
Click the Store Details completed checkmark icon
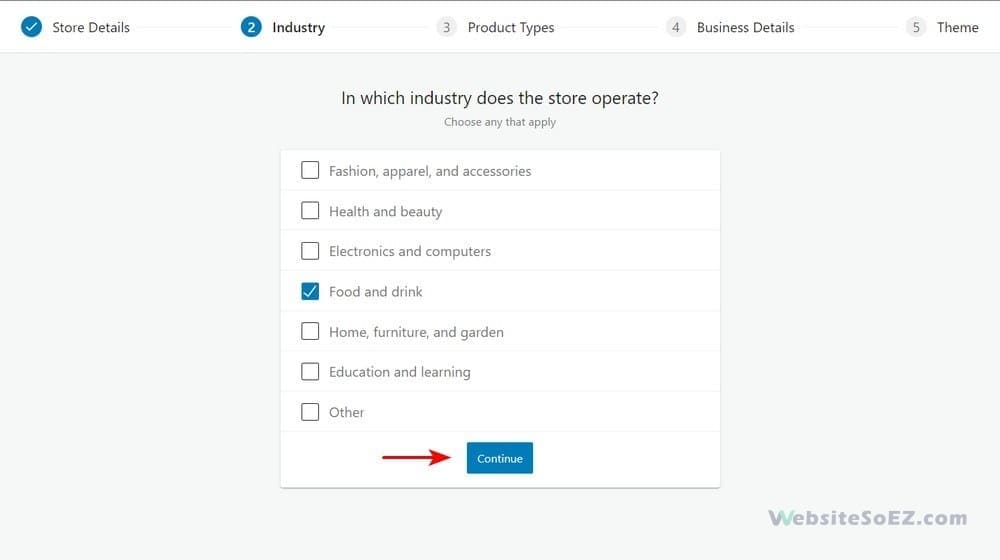click(x=31, y=27)
